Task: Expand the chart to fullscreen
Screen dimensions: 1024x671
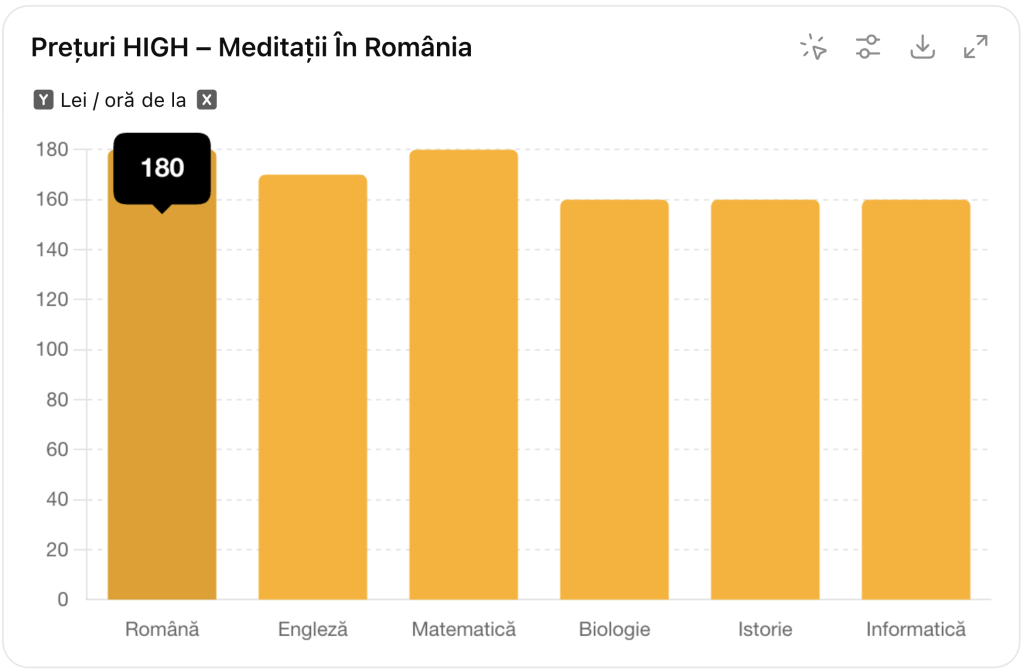Action: pos(976,47)
